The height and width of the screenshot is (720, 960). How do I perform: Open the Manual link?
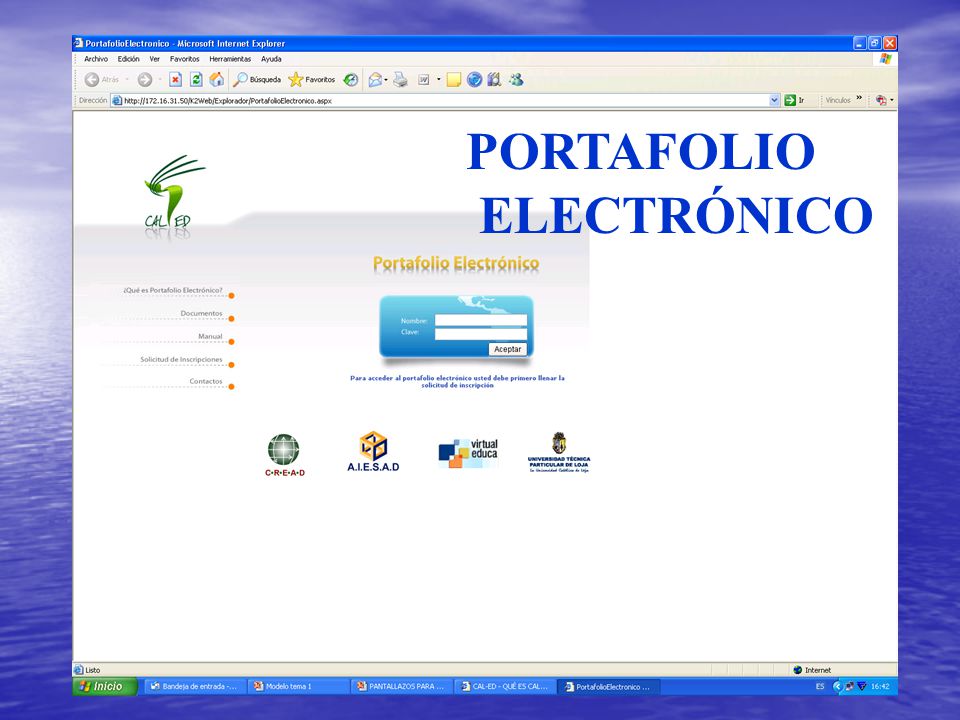210,336
